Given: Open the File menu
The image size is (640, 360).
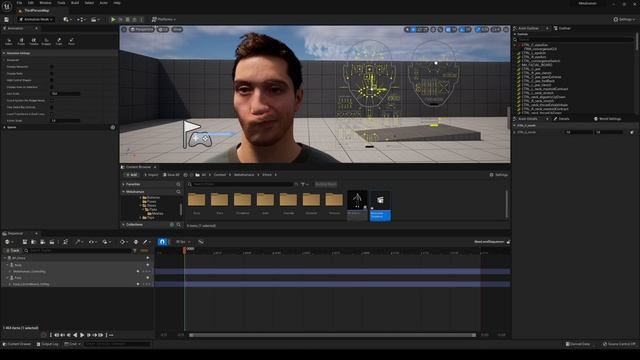Looking at the screenshot, I should click(x=19, y=3).
